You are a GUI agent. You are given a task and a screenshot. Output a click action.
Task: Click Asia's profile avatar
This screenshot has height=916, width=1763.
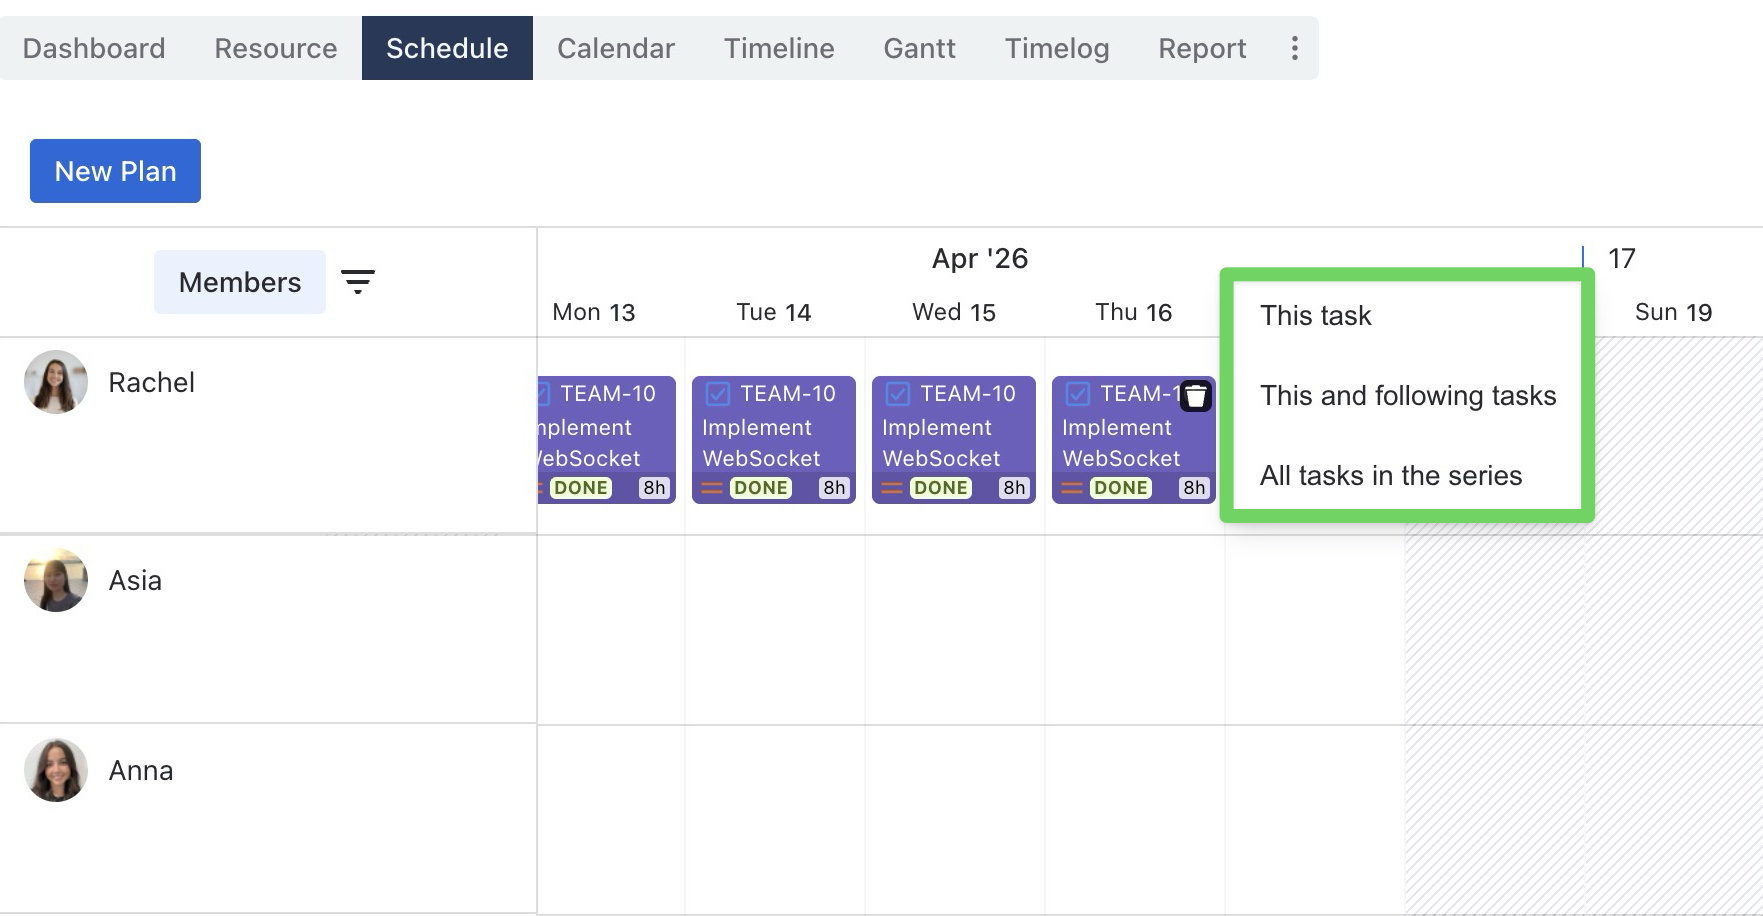(56, 580)
